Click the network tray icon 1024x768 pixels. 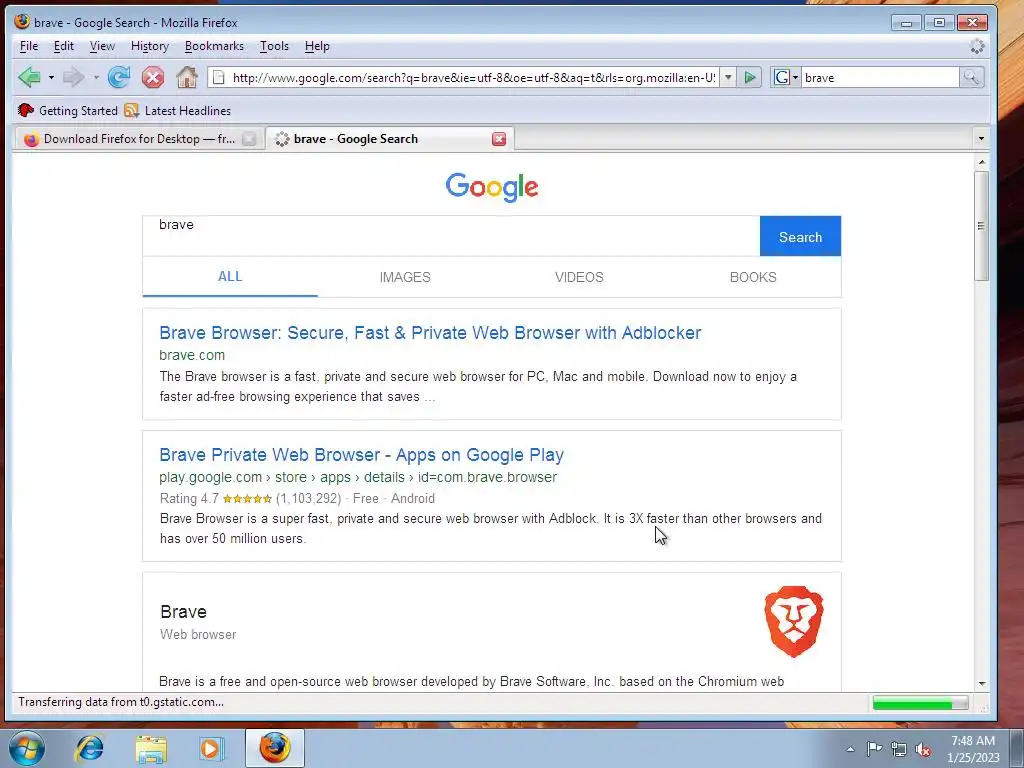(899, 749)
